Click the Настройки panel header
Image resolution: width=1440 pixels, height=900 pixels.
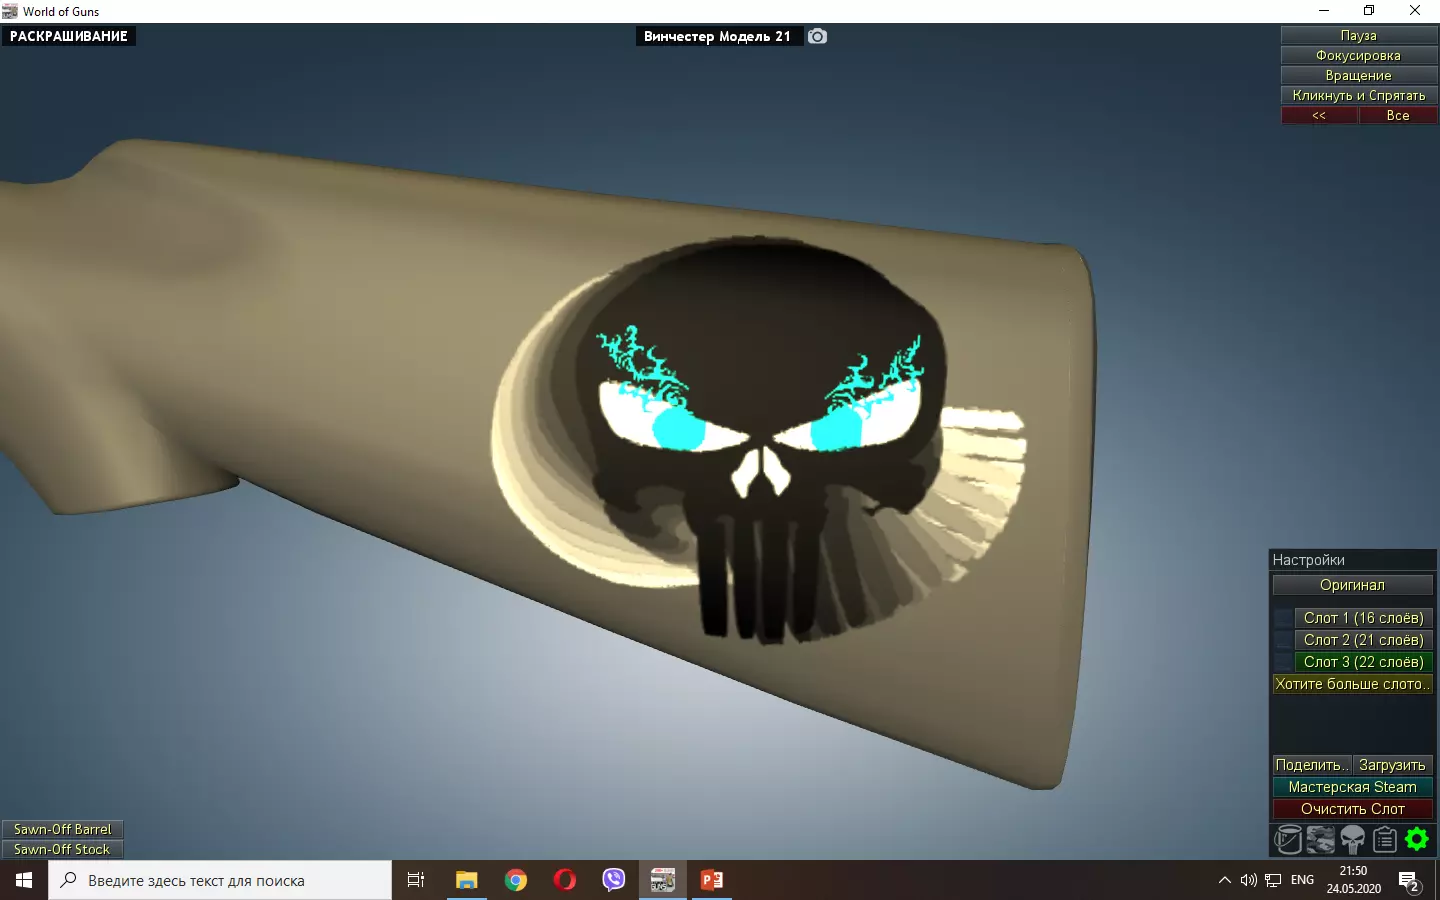1353,560
